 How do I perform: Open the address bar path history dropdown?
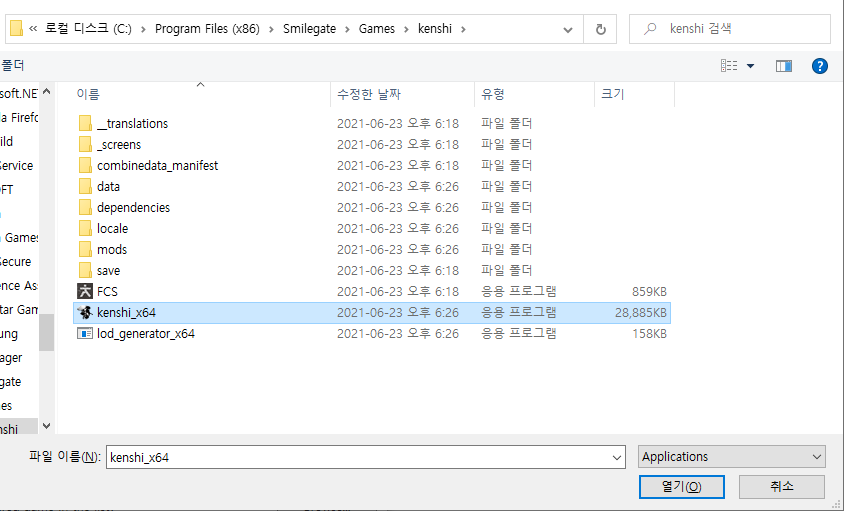[x=569, y=29]
